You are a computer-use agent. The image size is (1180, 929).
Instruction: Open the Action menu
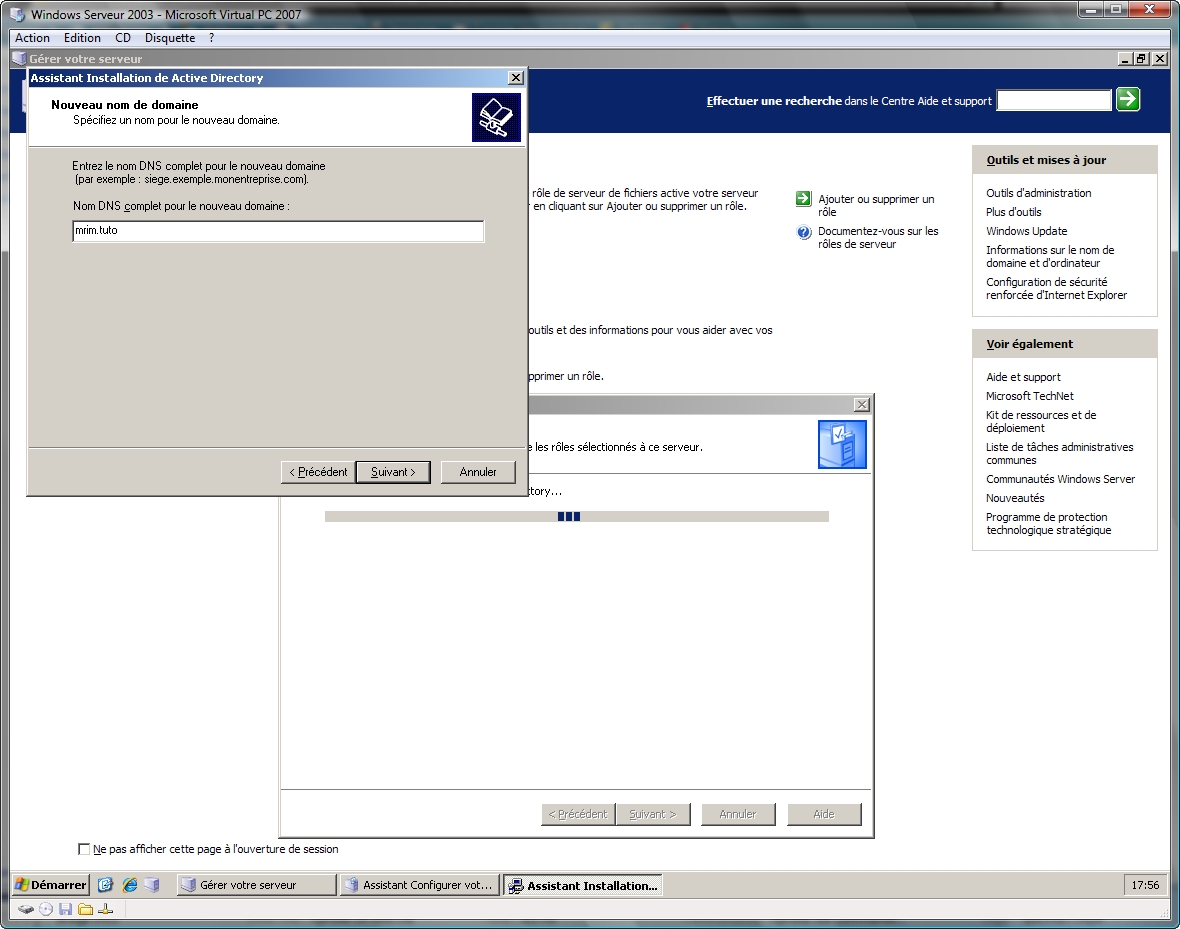tap(32, 38)
